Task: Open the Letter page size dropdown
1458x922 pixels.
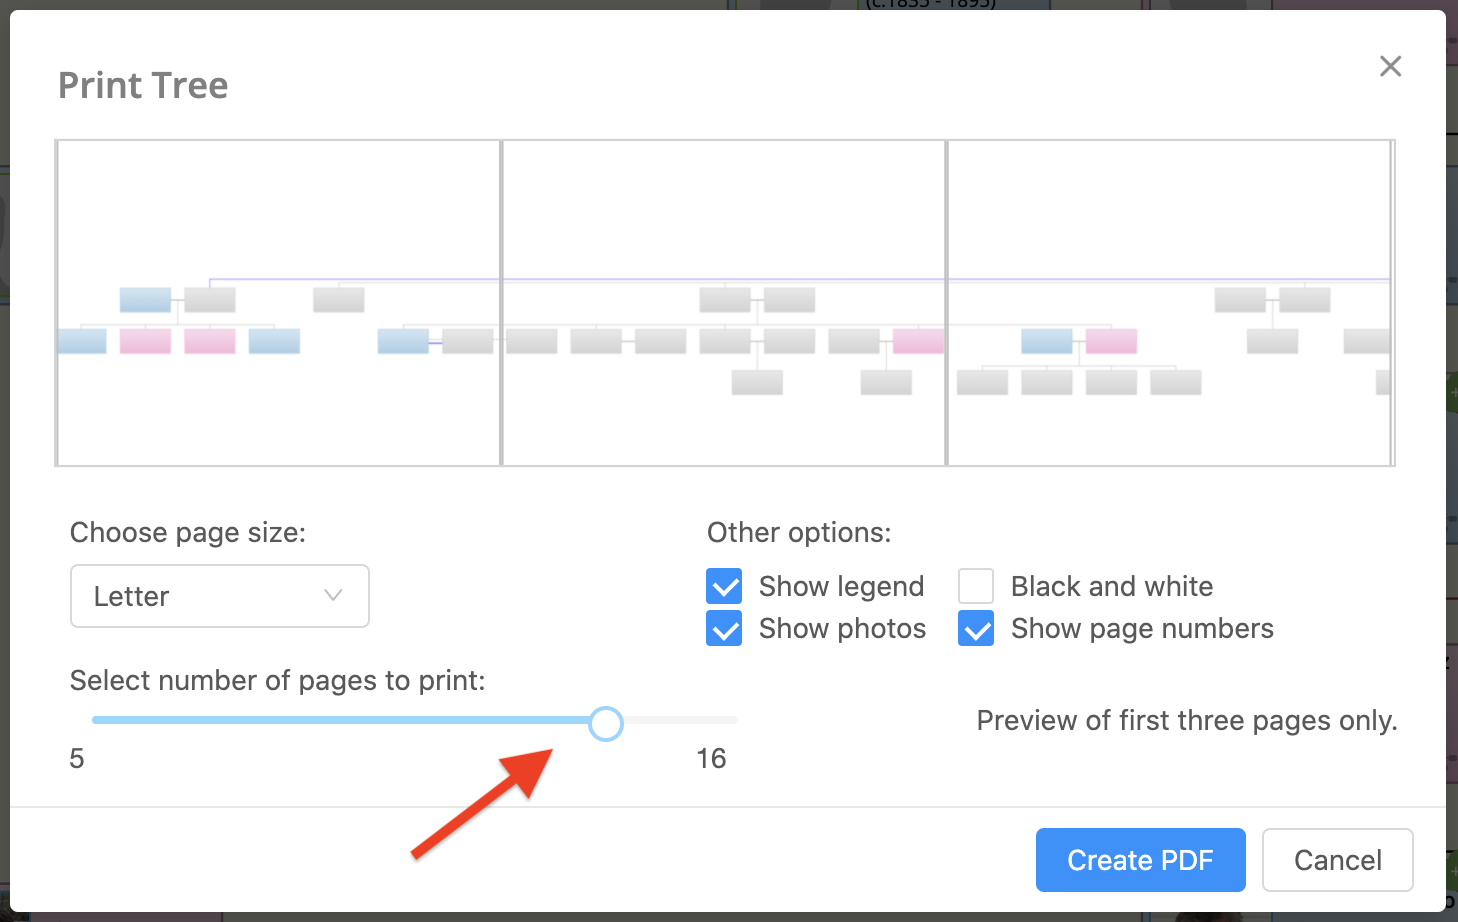Action: tap(219, 596)
